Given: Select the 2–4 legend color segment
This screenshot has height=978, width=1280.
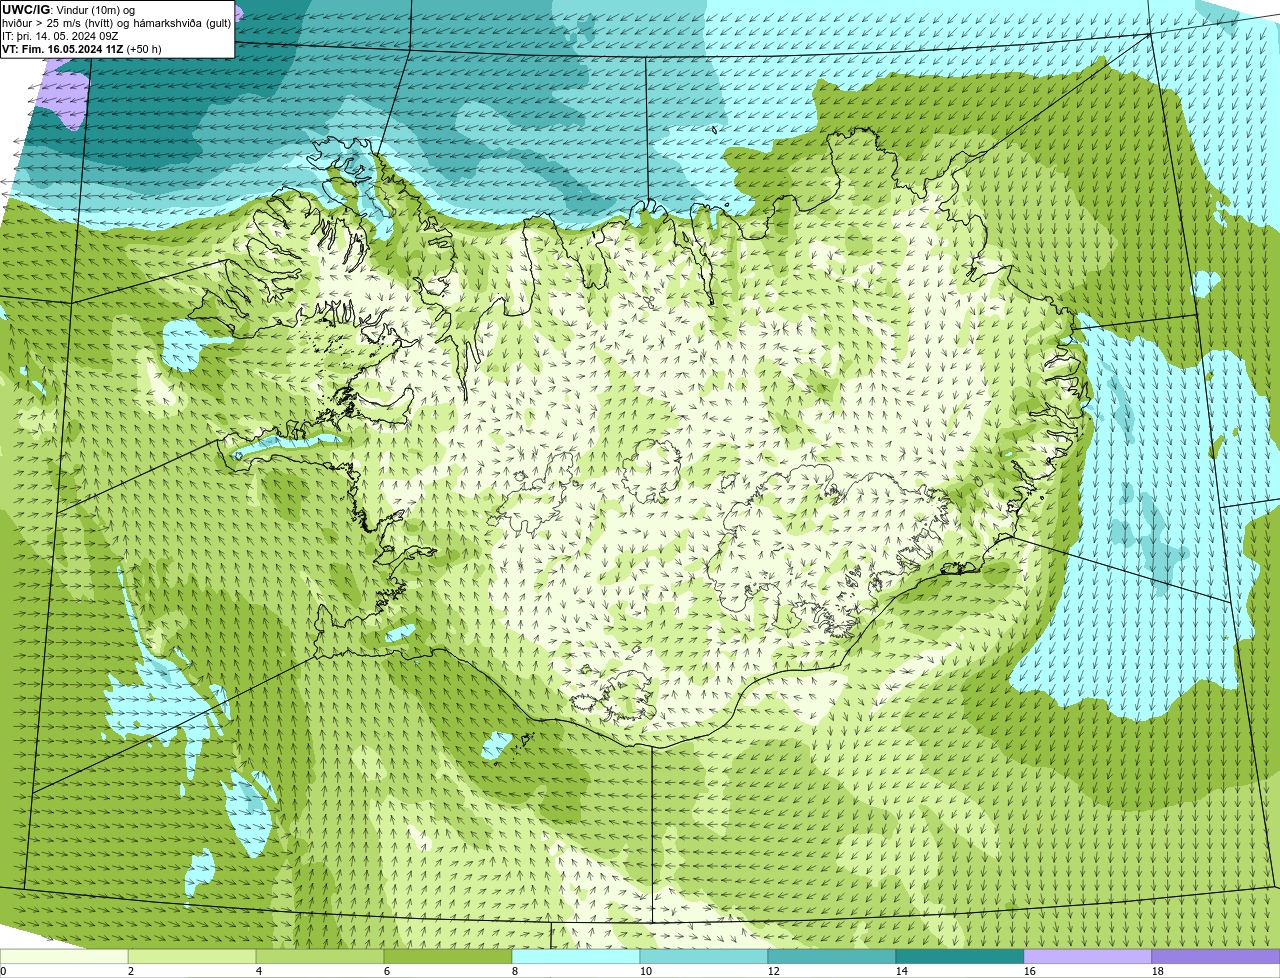Looking at the screenshot, I should pos(192,956).
